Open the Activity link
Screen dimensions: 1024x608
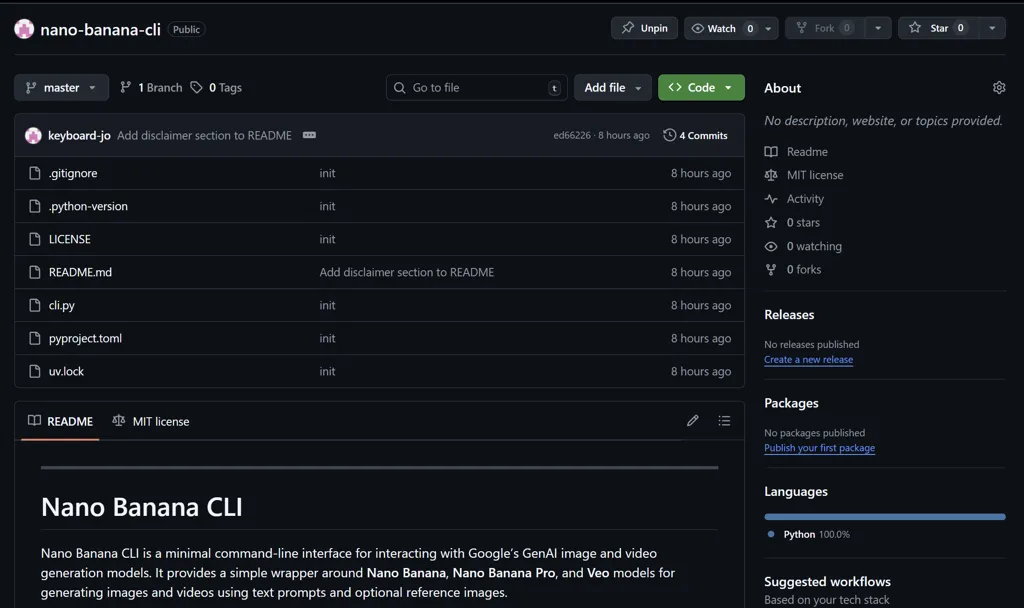[795, 199]
